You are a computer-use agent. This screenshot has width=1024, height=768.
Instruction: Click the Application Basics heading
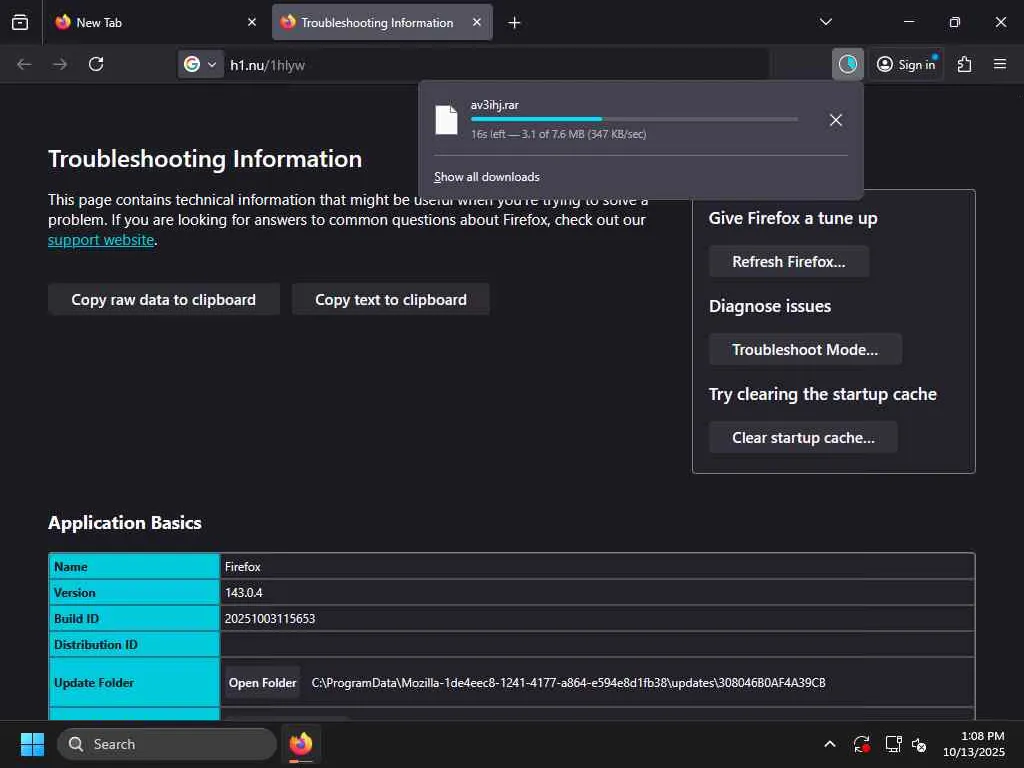coord(125,523)
